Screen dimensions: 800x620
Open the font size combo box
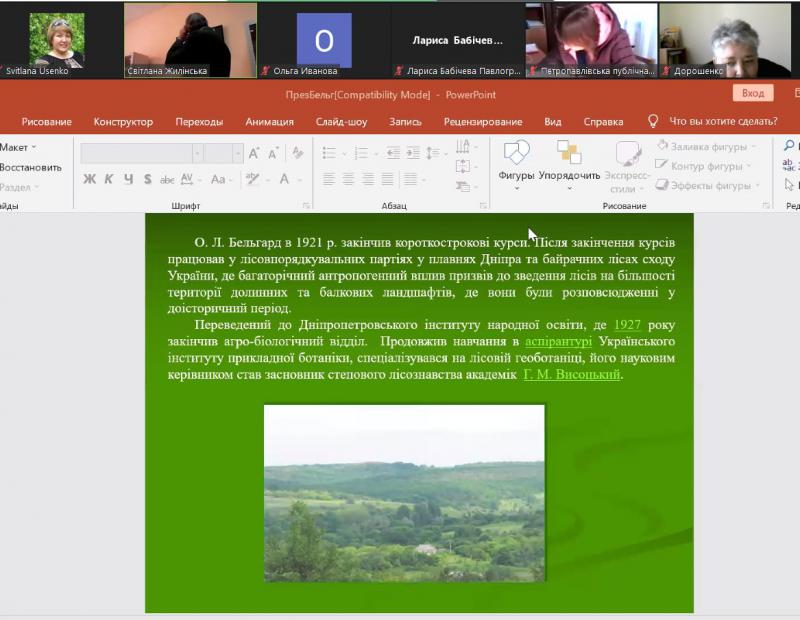[223, 153]
